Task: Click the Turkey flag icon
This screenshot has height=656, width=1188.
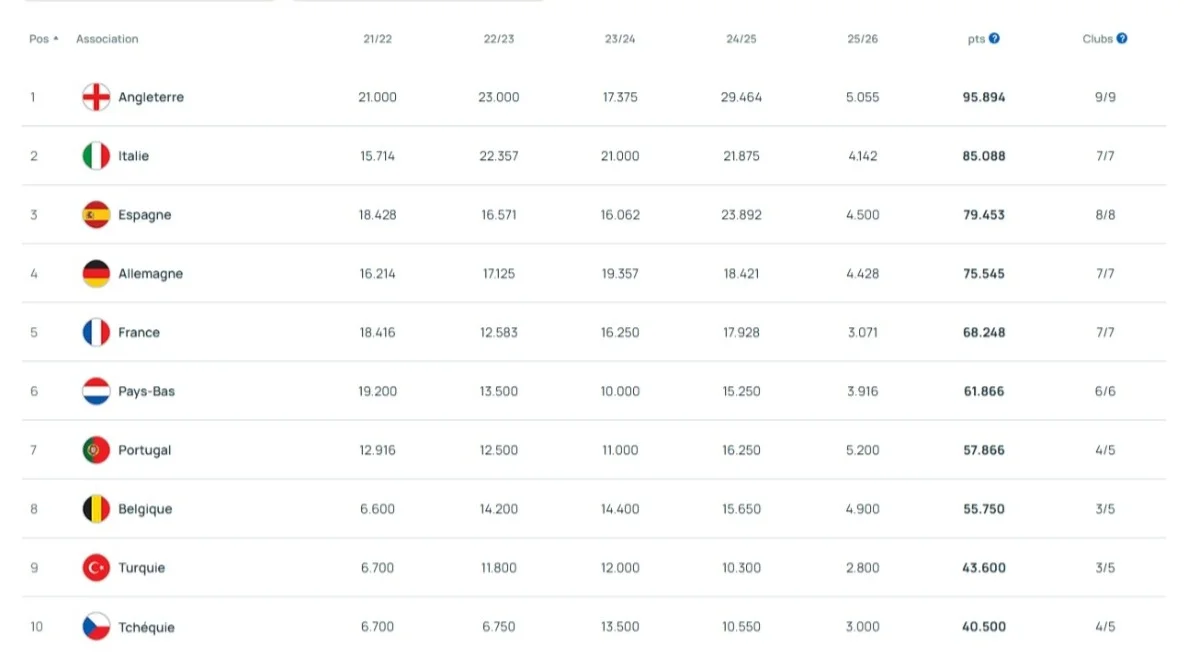Action: 96,567
